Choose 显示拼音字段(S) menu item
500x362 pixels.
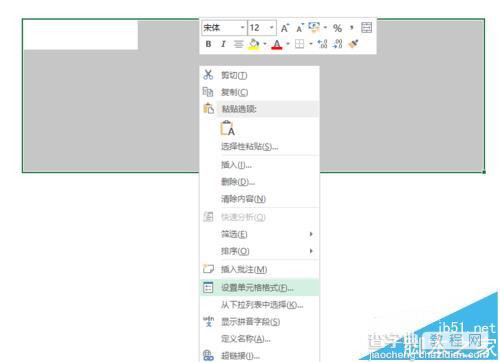259,322
